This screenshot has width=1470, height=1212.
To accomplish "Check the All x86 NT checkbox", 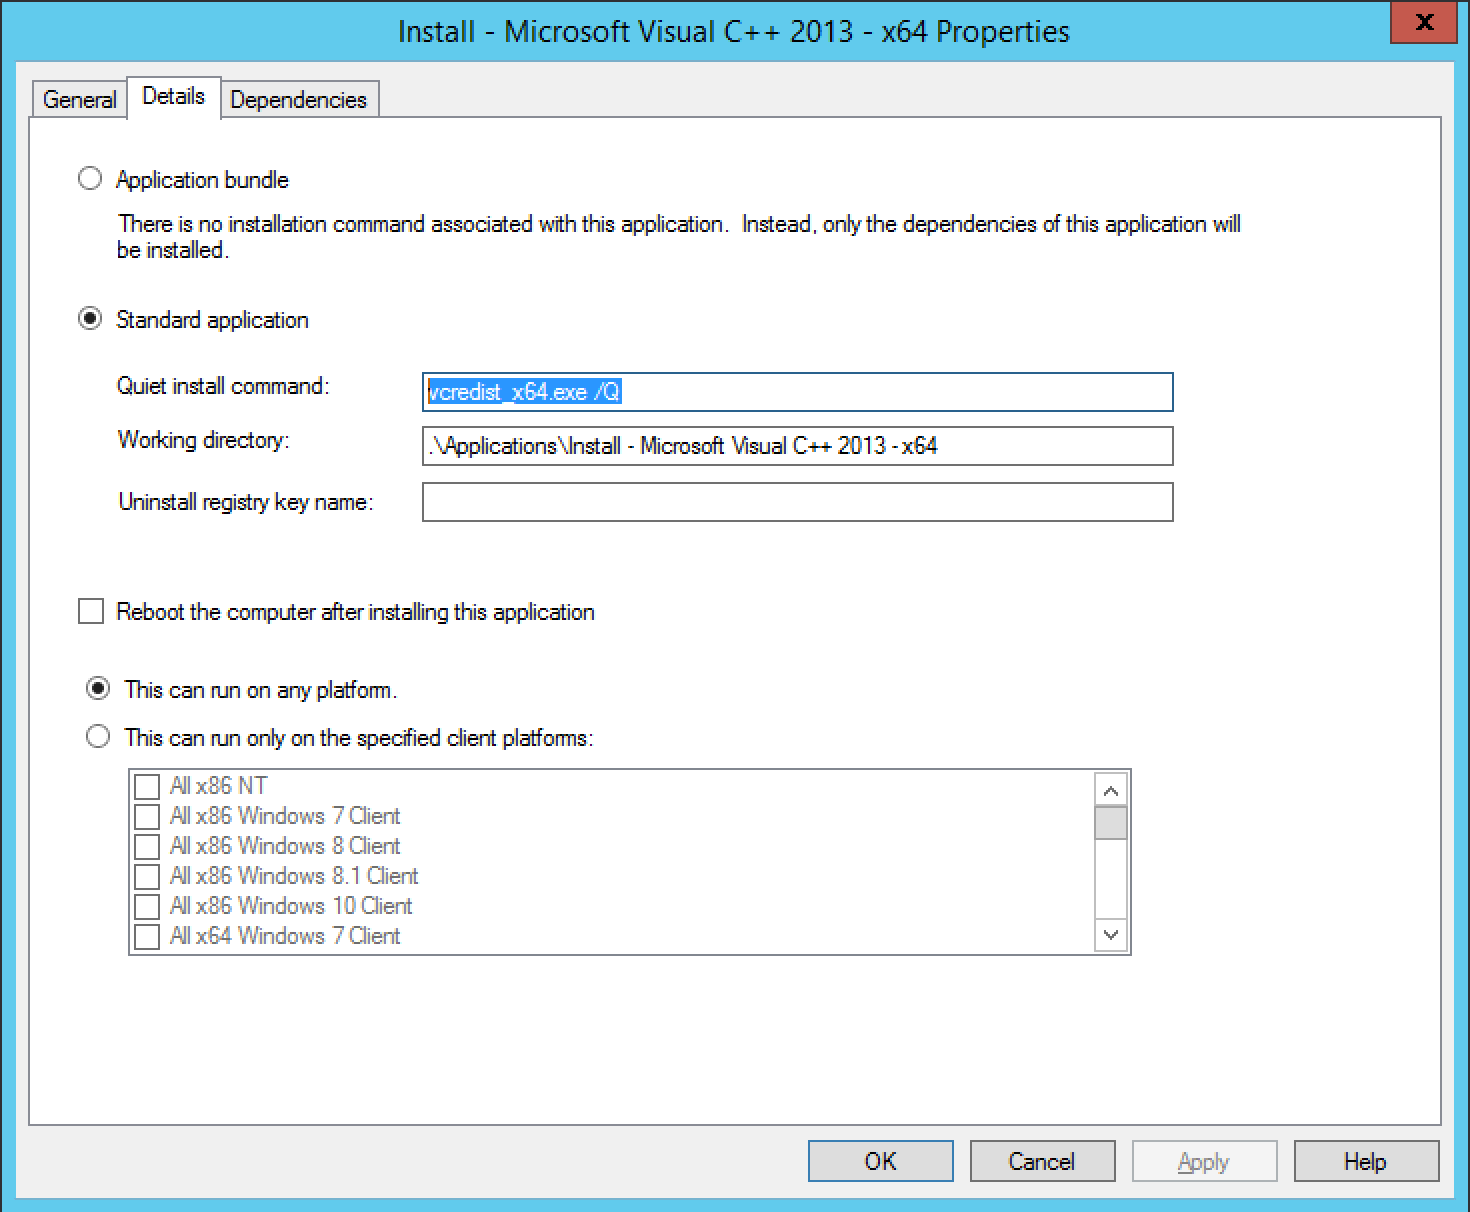I will (x=147, y=787).
